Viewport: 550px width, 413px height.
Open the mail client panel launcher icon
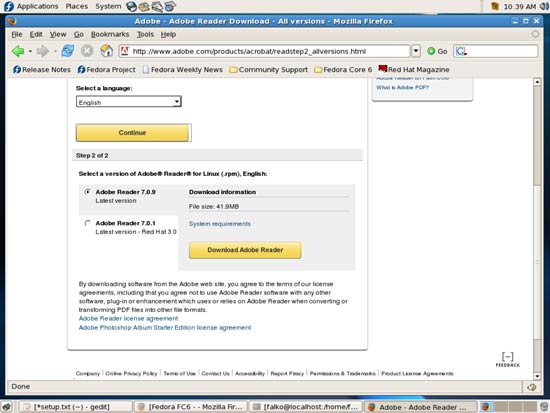tap(144, 6)
